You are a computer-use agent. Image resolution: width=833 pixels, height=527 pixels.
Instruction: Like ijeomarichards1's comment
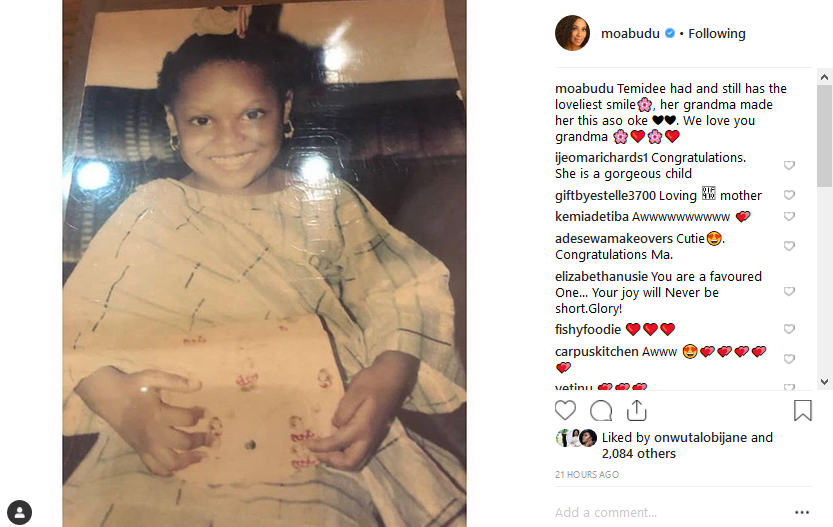[x=789, y=165]
